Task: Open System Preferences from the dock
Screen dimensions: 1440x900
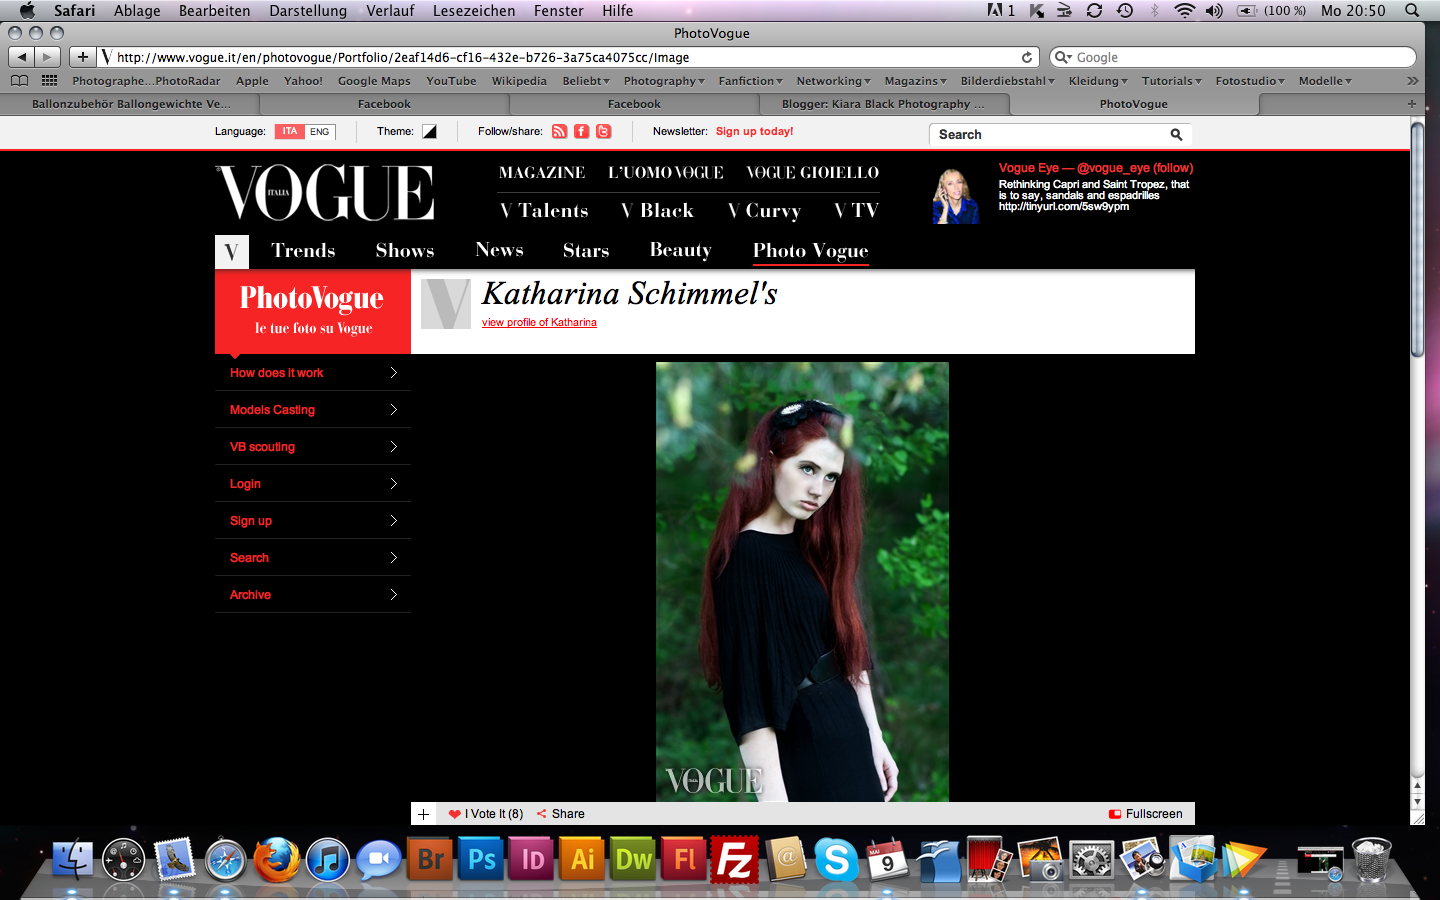Action: (x=1092, y=859)
